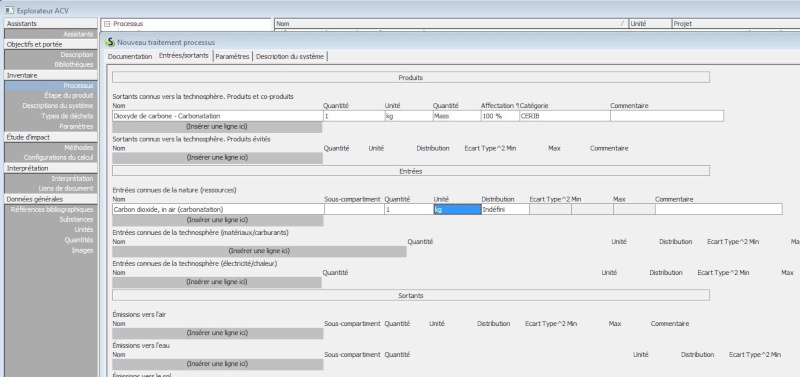Click the Entrées section header bar
Image resolution: width=800 pixels, height=377 pixels.
[411, 171]
